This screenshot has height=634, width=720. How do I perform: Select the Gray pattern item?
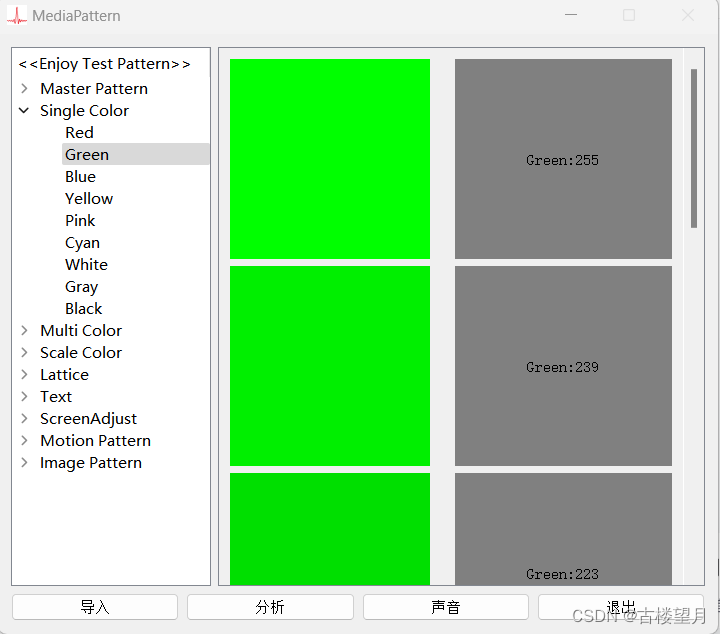pos(81,286)
